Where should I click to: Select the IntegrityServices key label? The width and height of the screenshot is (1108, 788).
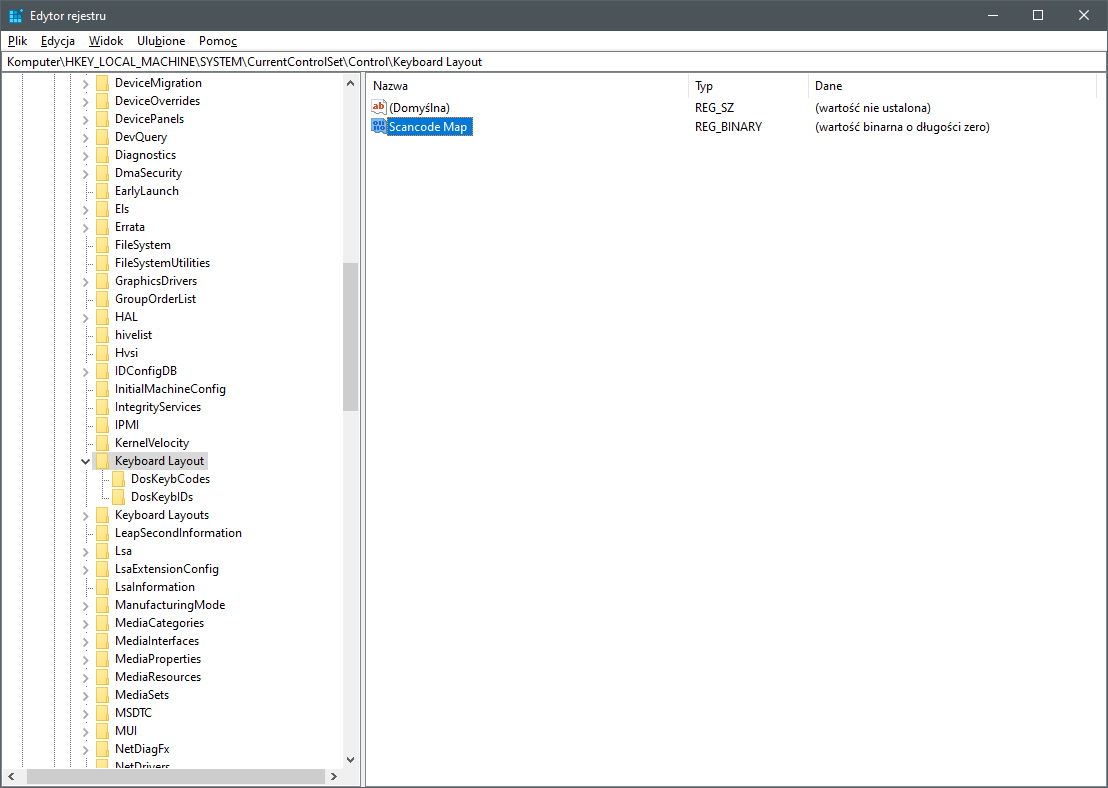158,407
